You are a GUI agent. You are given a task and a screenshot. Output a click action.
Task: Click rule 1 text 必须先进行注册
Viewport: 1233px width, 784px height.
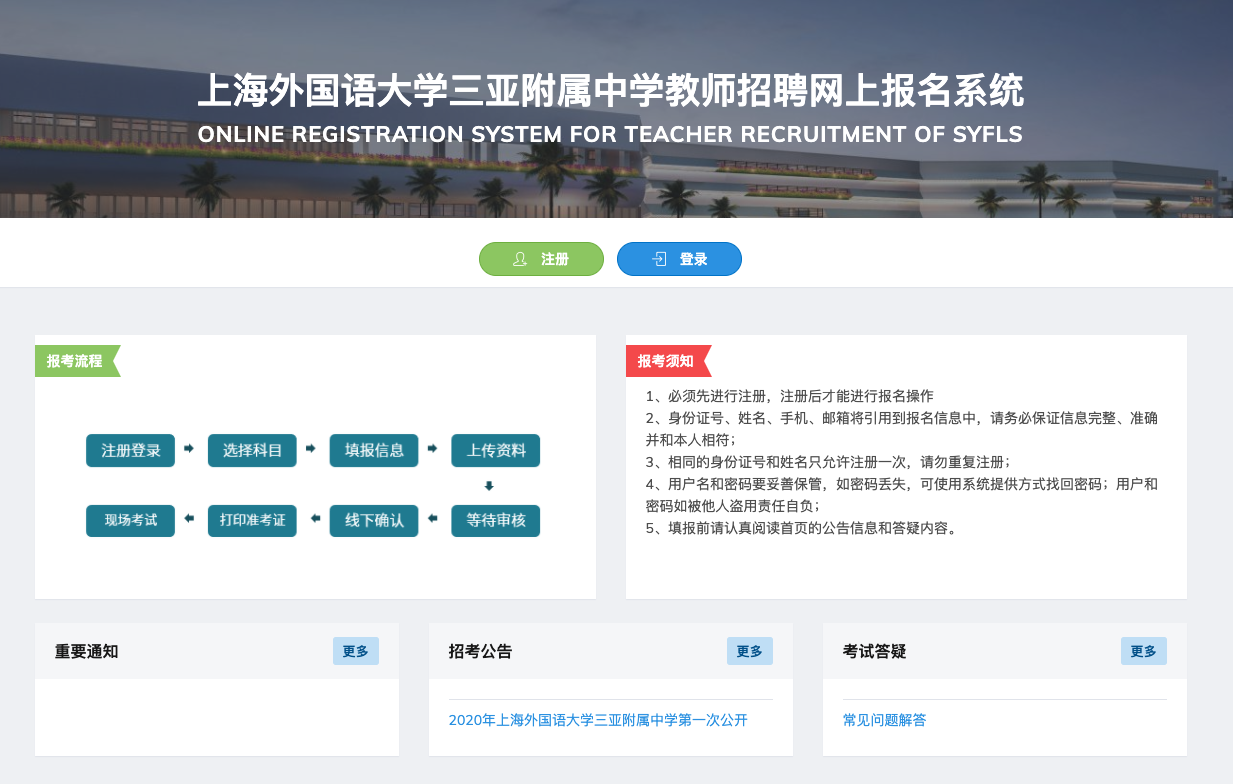pyautogui.click(x=790, y=396)
